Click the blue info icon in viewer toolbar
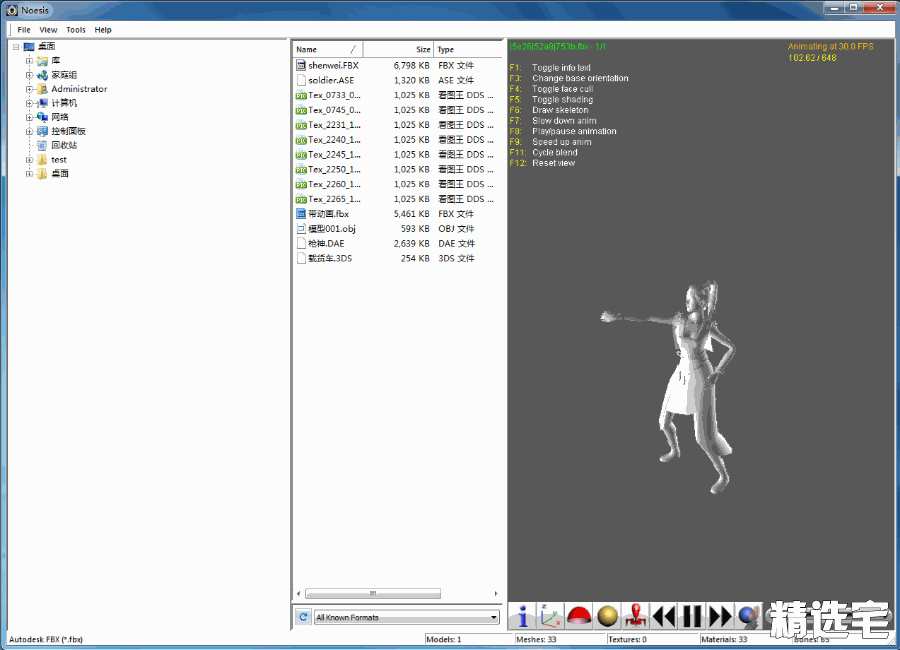 [523, 616]
